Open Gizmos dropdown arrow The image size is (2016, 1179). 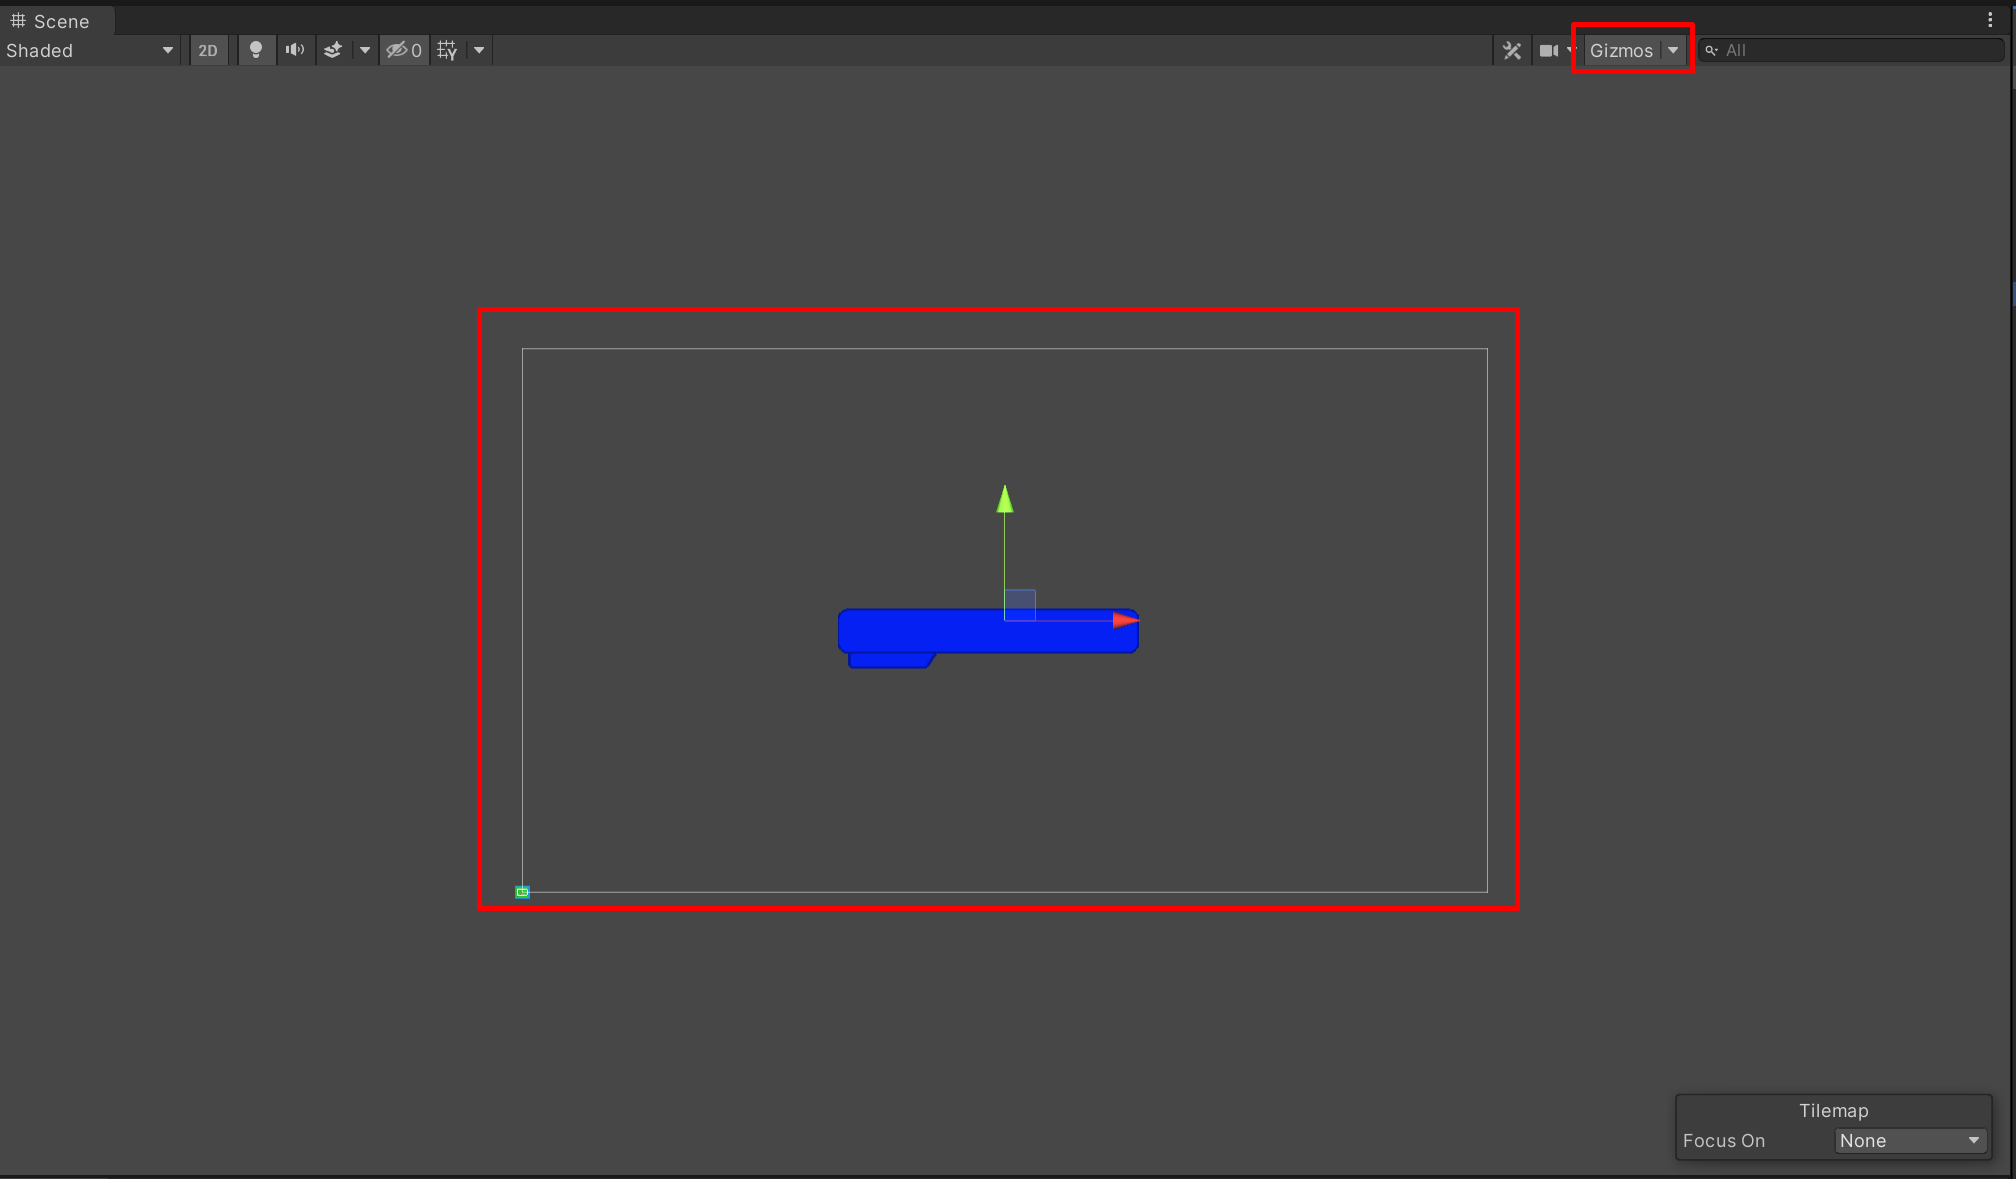click(1673, 50)
